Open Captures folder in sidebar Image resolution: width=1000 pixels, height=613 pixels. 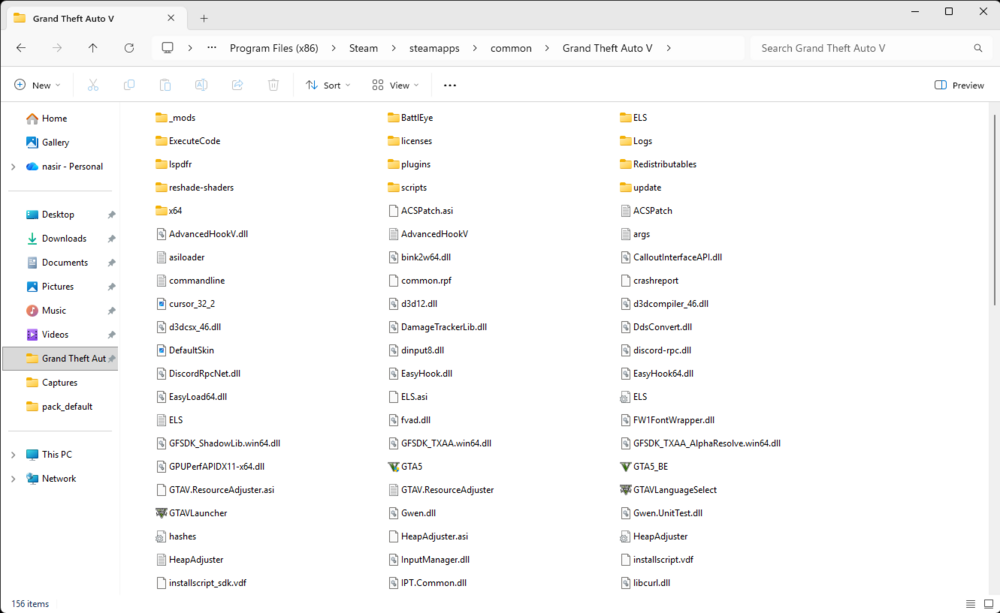point(52,383)
